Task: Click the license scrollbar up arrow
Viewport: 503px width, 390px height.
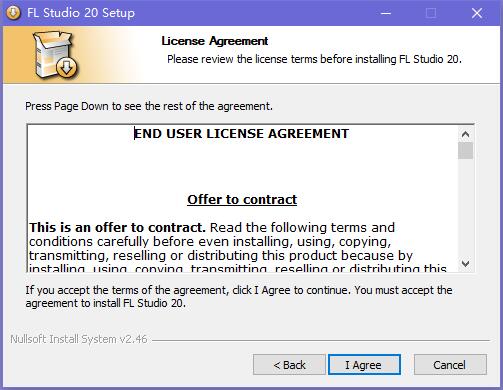Action: coord(465,134)
